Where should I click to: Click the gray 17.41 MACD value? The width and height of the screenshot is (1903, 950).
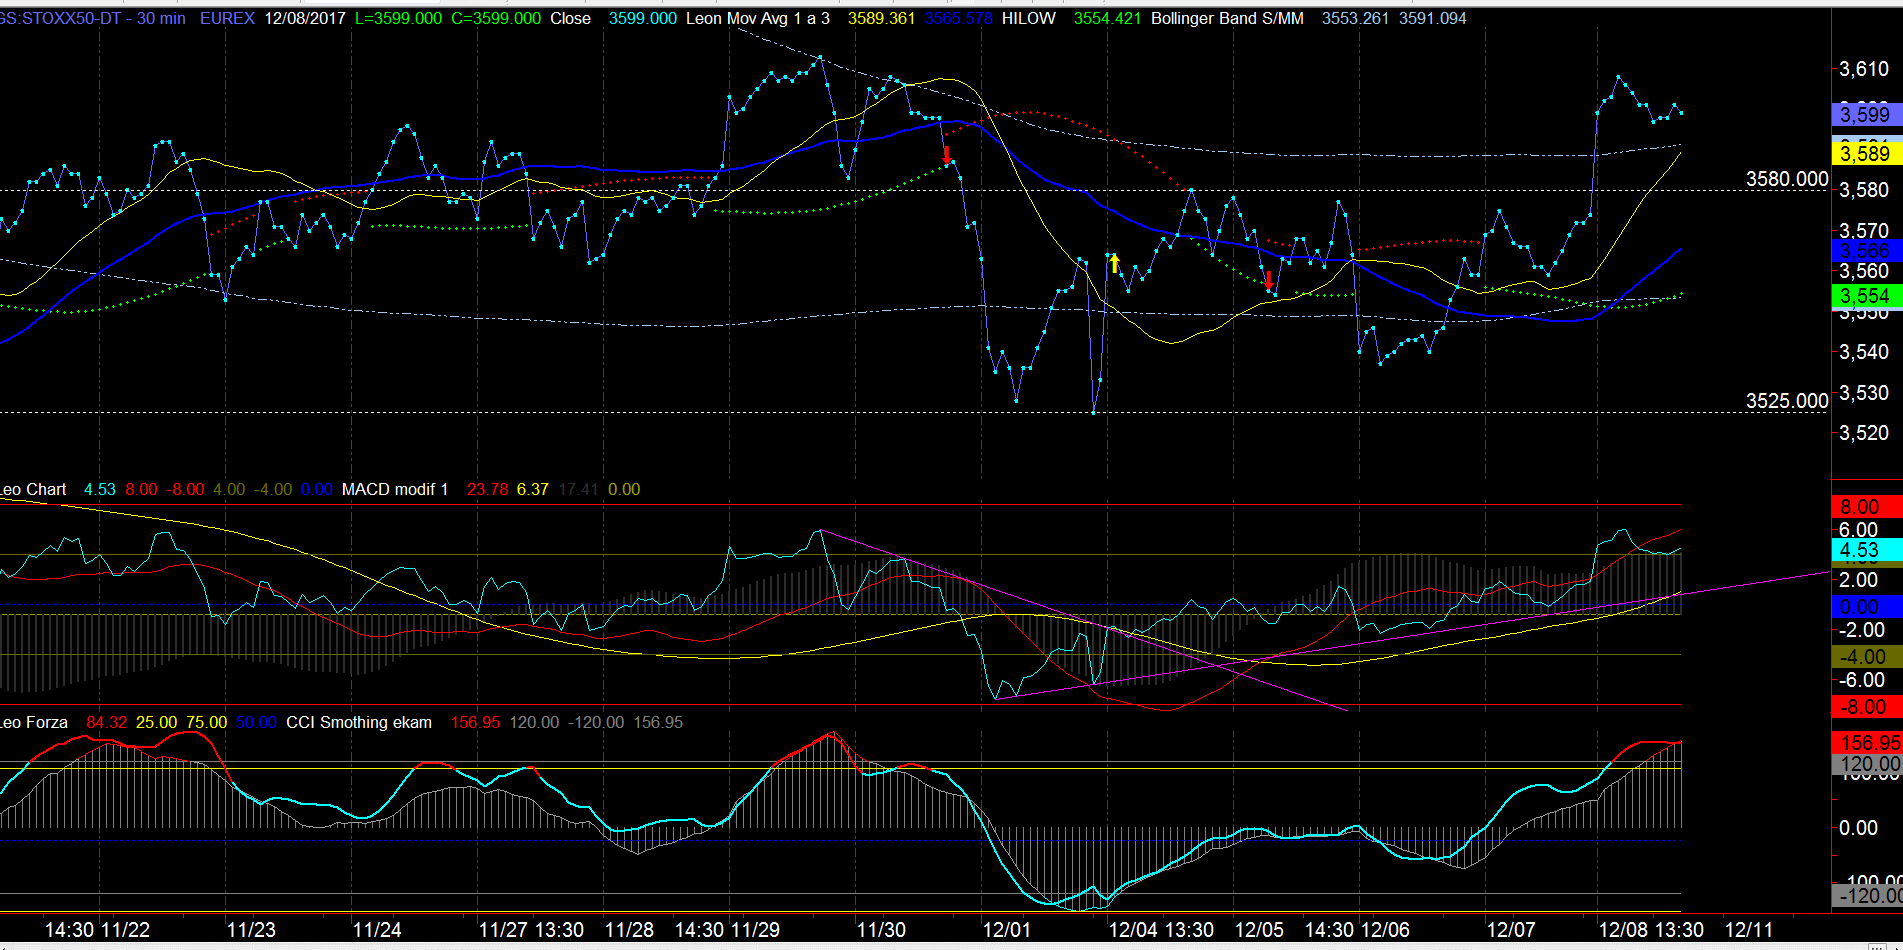click(578, 489)
